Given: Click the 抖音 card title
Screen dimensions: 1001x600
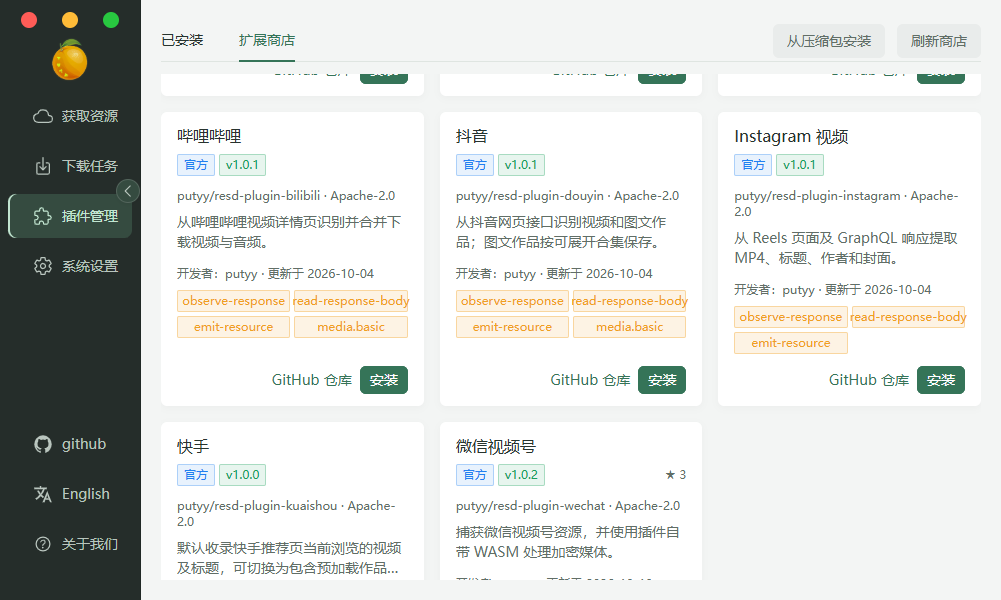Looking at the screenshot, I should click(x=472, y=137).
